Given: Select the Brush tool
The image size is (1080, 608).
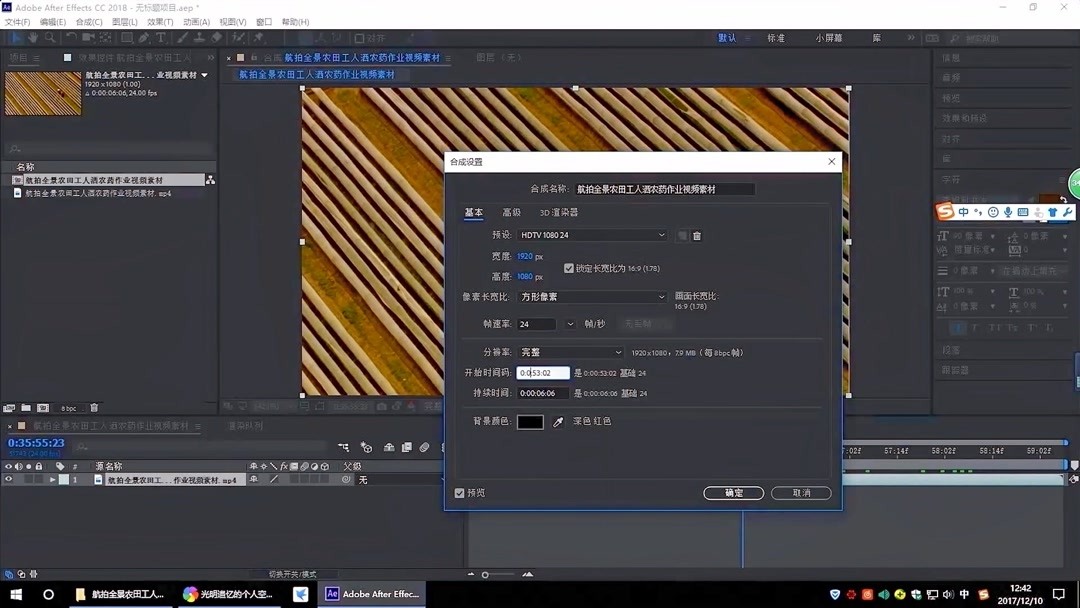Looking at the screenshot, I should tap(181, 38).
